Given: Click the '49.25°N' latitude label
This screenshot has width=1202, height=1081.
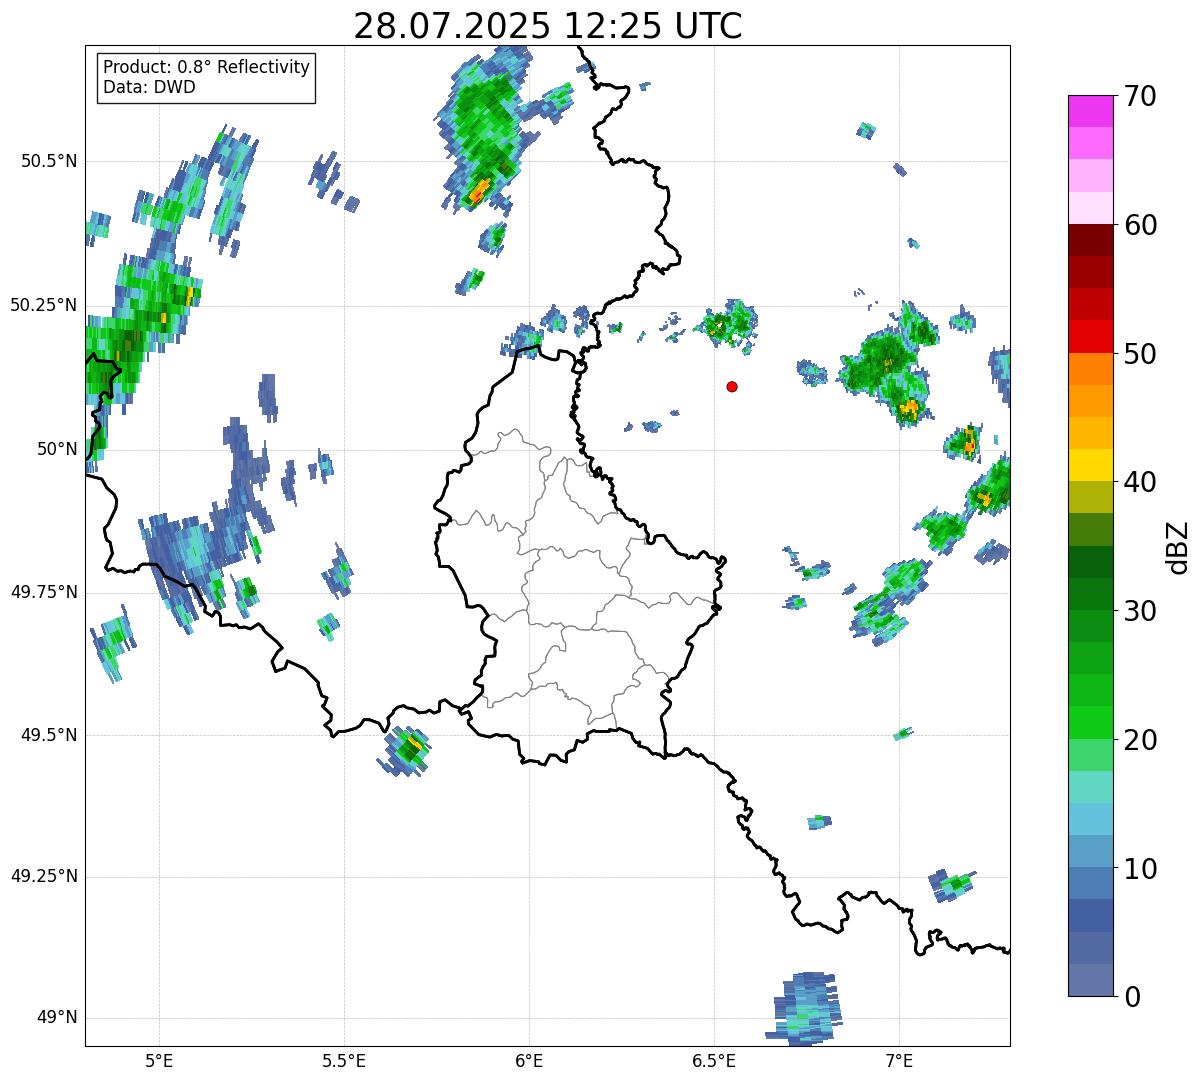Looking at the screenshot, I should pyautogui.click(x=44, y=876).
